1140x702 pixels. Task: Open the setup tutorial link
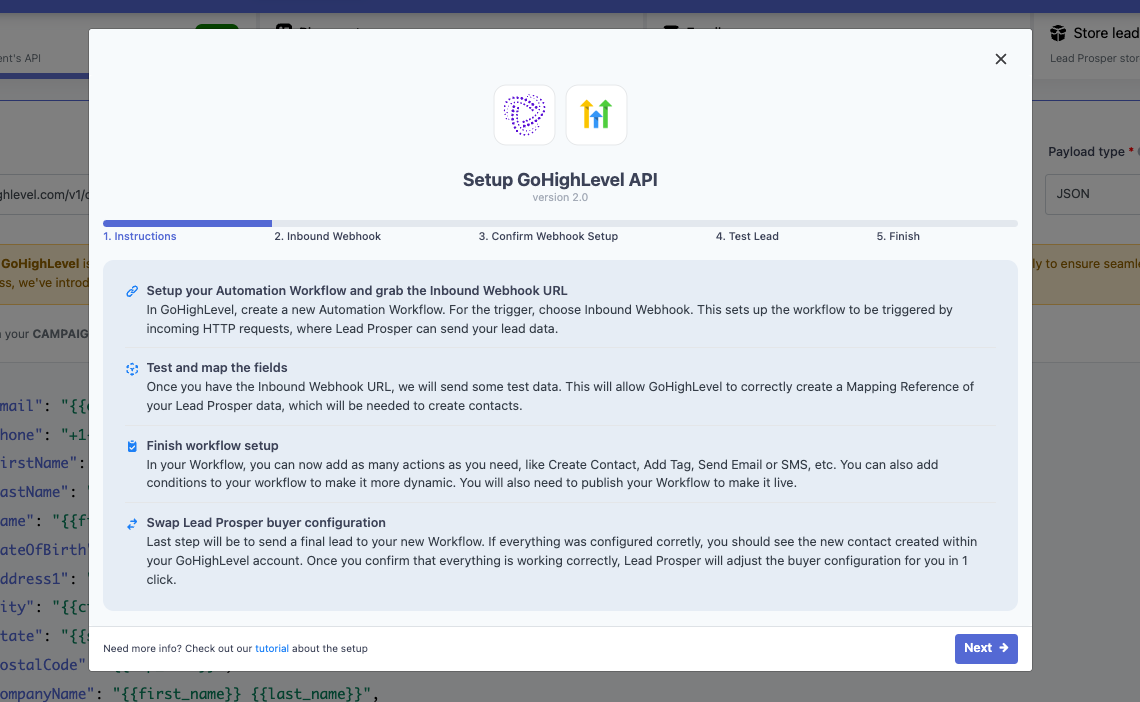click(271, 648)
